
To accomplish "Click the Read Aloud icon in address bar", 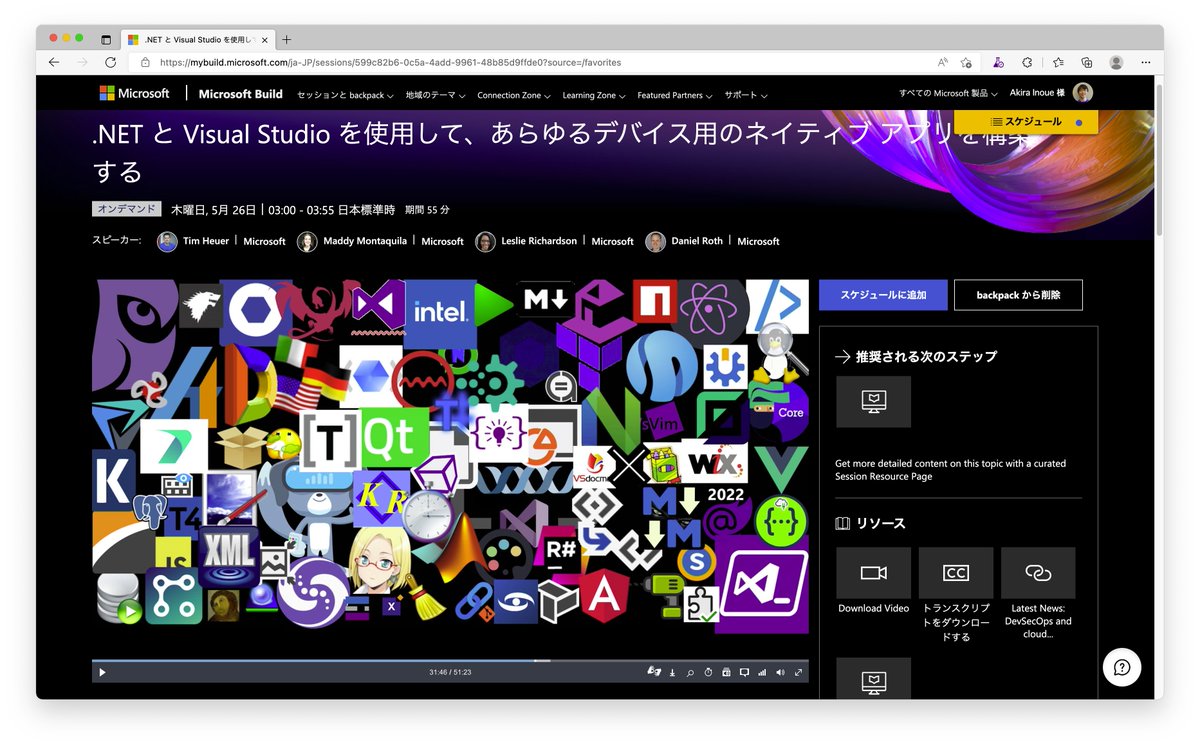I will pyautogui.click(x=942, y=62).
